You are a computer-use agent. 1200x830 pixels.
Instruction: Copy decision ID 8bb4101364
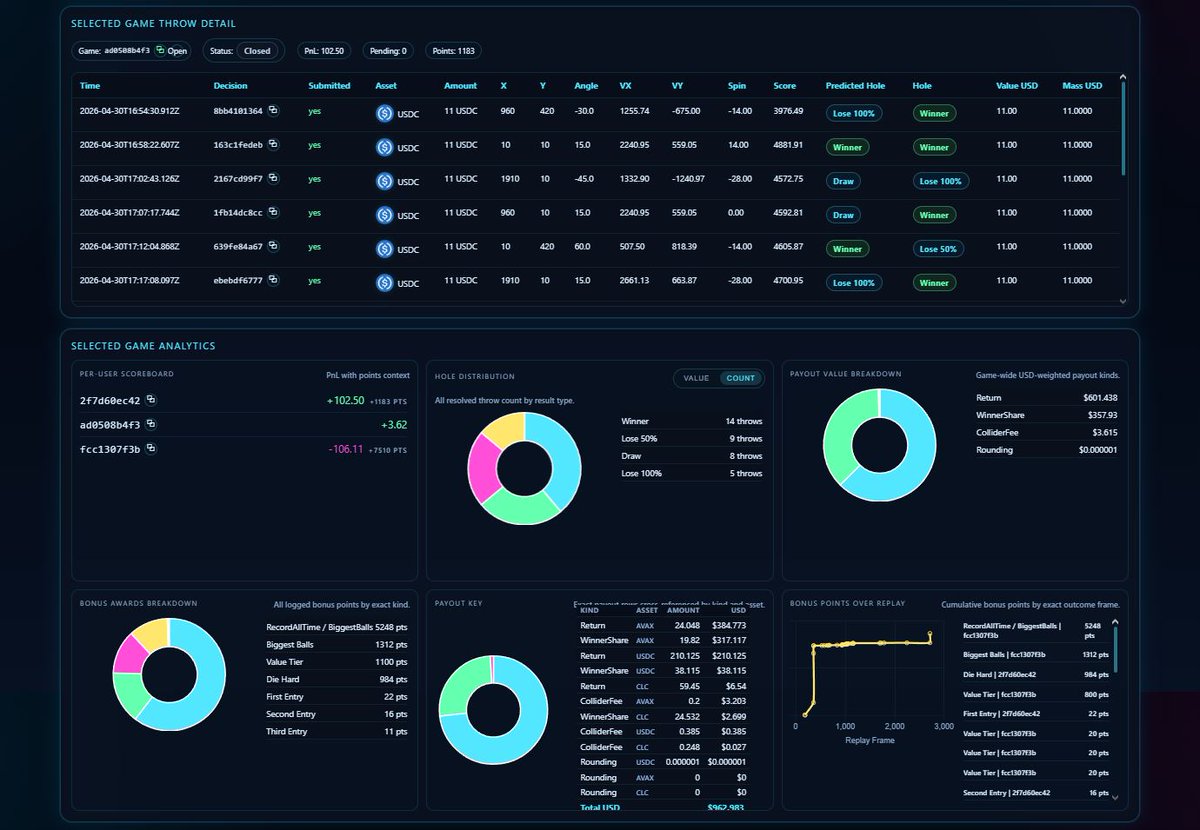click(273, 112)
